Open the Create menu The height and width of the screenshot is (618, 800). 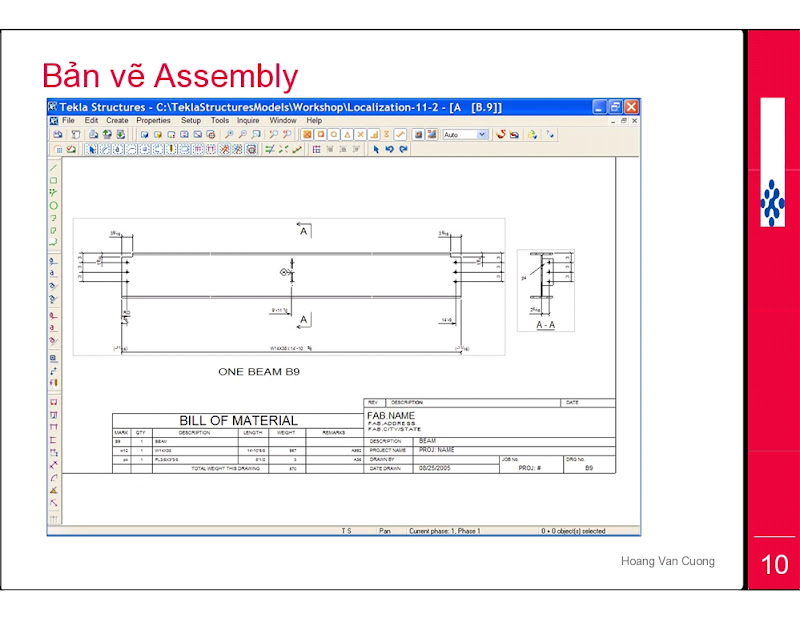(117, 120)
